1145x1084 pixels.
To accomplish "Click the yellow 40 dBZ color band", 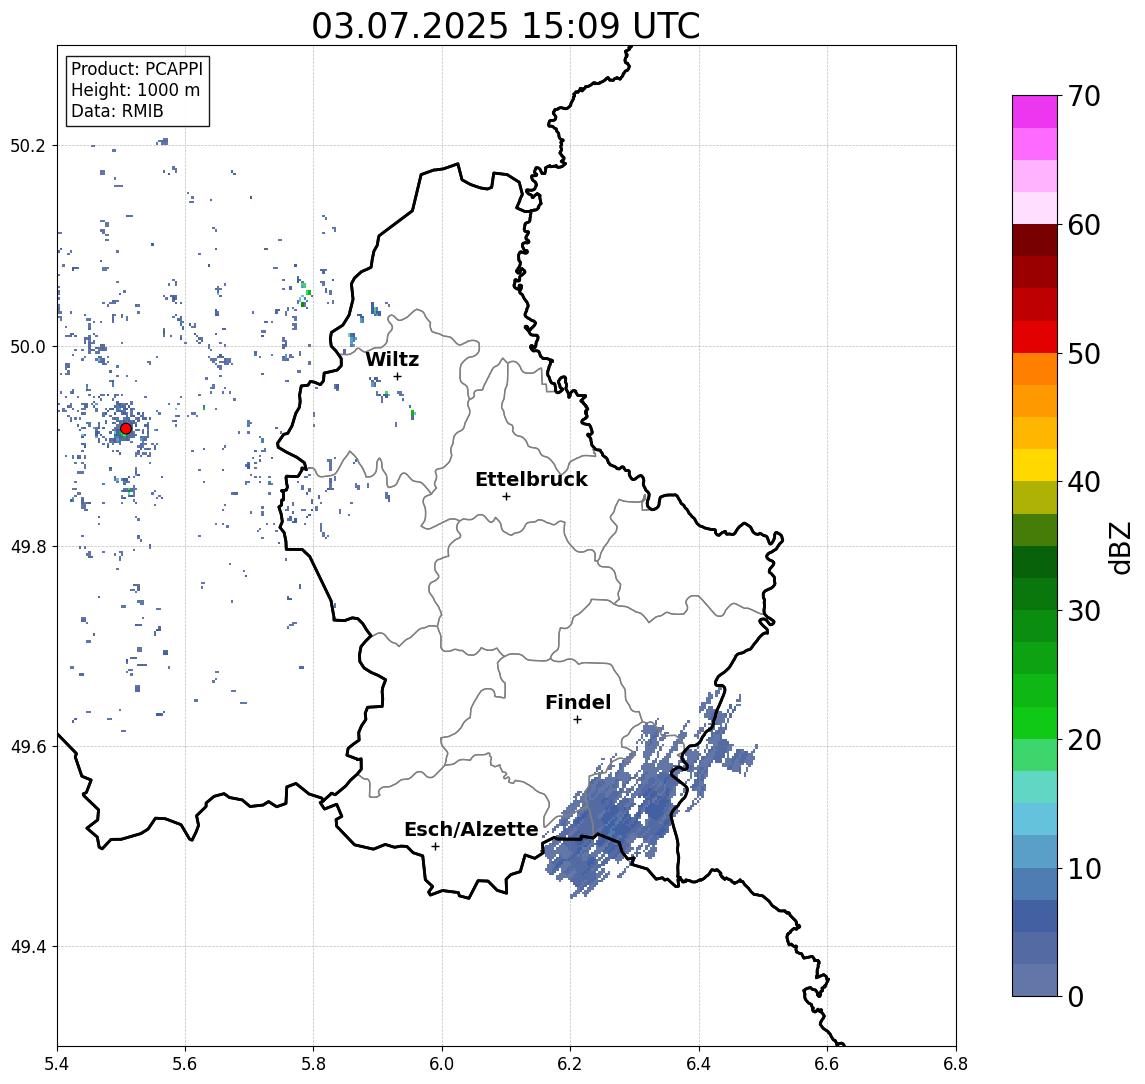I will [x=1035, y=465].
